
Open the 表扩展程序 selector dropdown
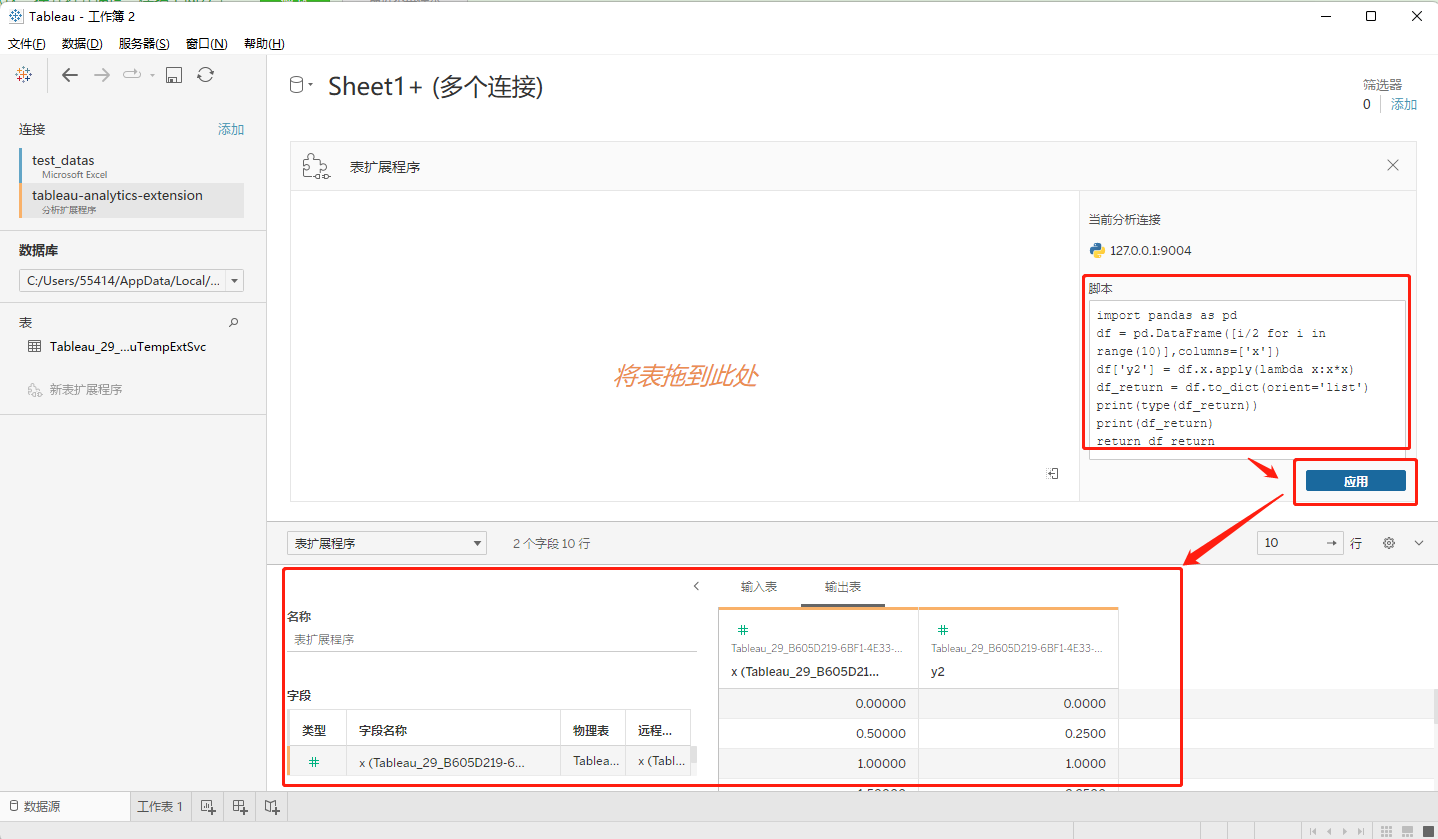(x=386, y=543)
